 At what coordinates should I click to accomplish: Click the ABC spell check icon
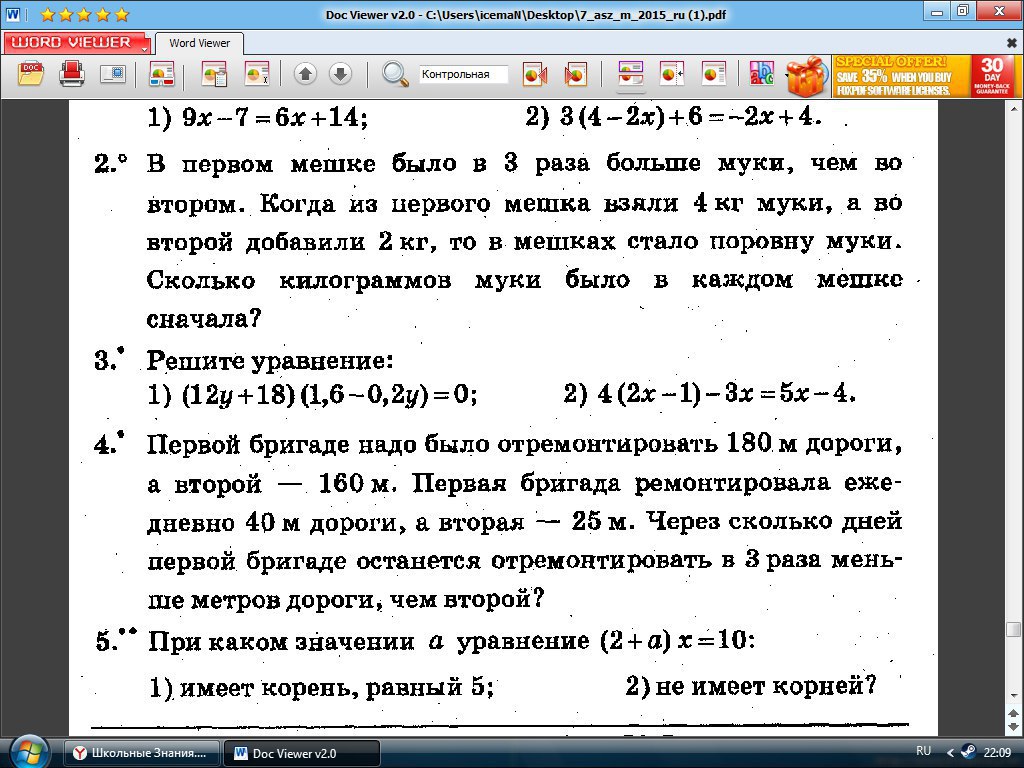[x=762, y=75]
